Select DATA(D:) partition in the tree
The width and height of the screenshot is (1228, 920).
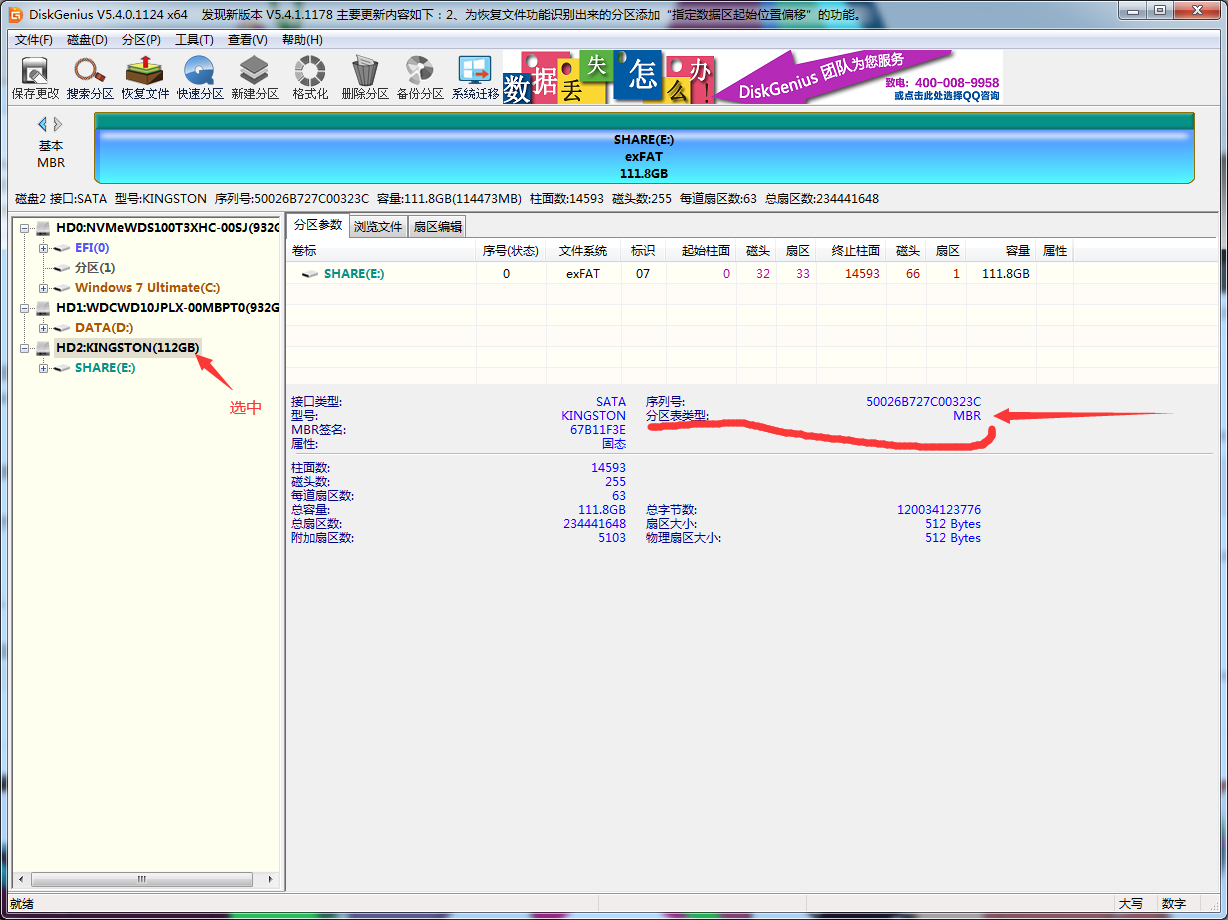(104, 328)
